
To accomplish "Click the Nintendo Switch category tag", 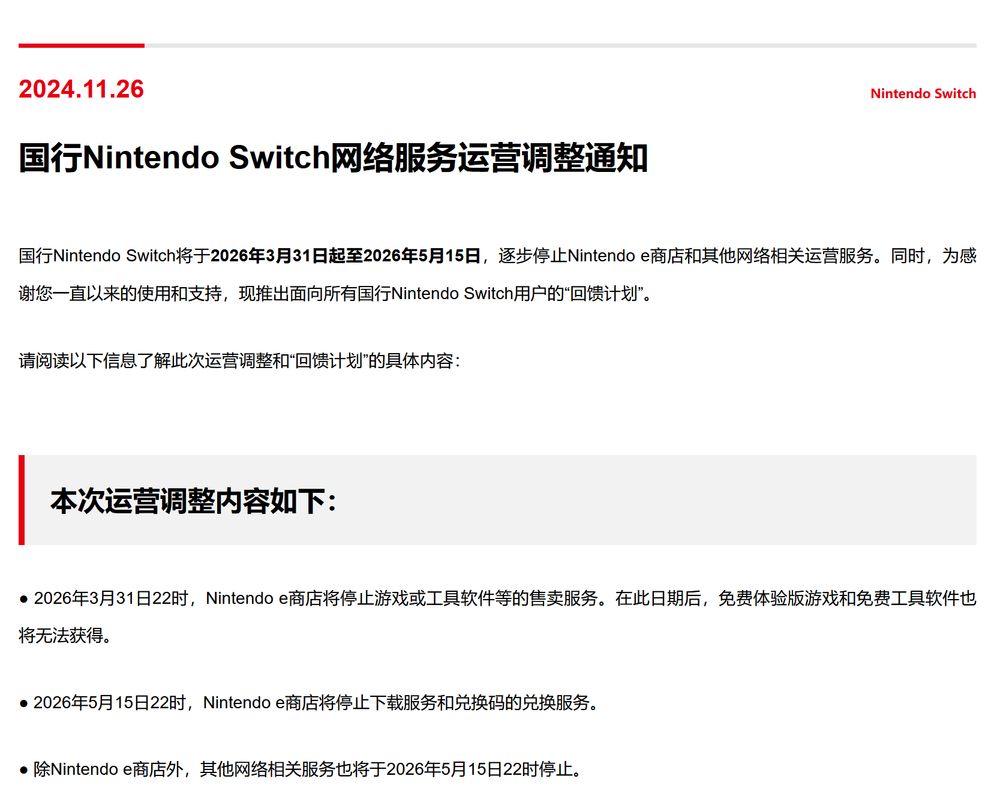I will tap(923, 94).
